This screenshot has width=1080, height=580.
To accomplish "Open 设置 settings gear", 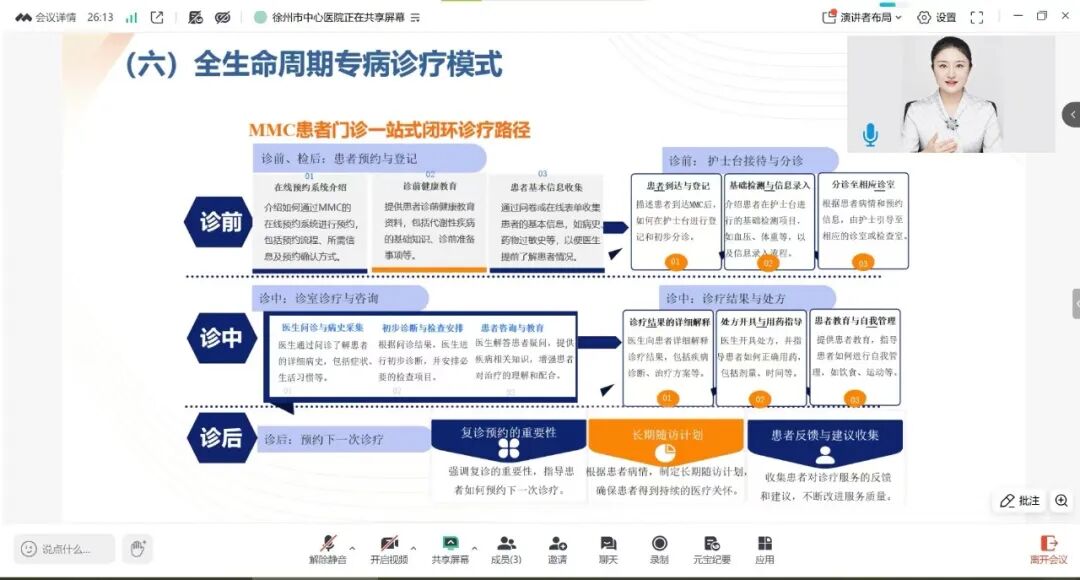I will 937,17.
